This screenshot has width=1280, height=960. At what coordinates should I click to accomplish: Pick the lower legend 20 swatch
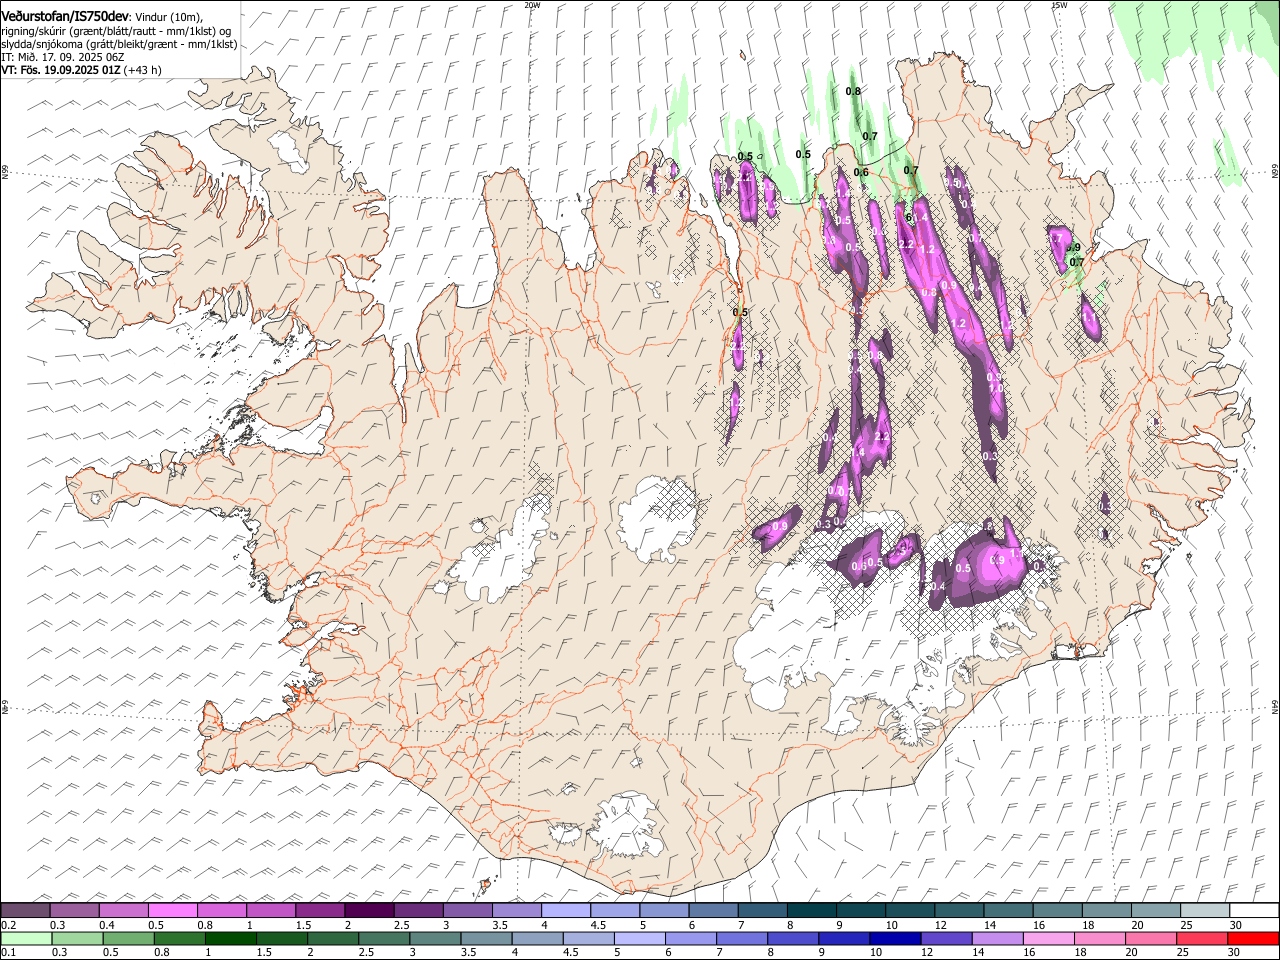(x=1150, y=938)
